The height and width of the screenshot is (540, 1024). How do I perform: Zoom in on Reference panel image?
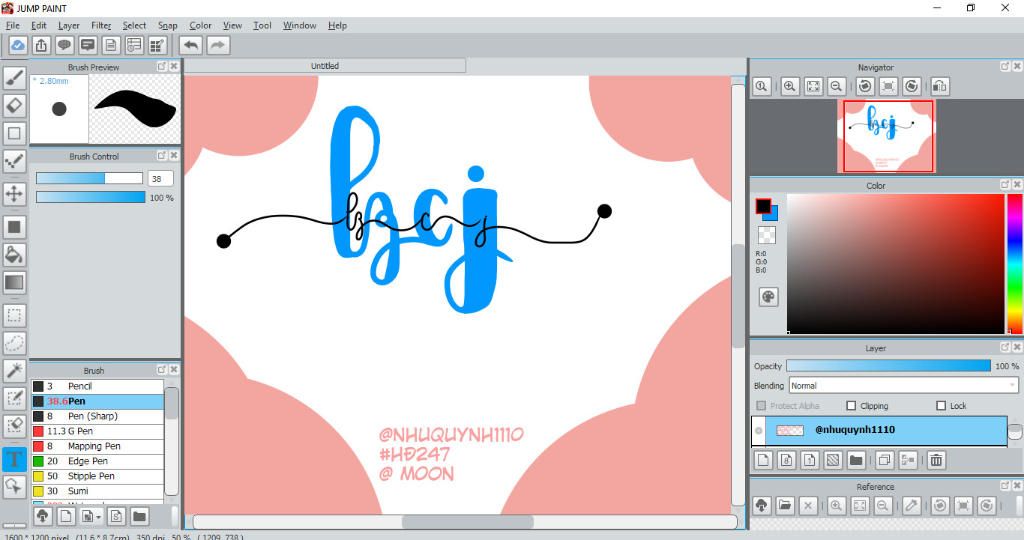click(837, 505)
